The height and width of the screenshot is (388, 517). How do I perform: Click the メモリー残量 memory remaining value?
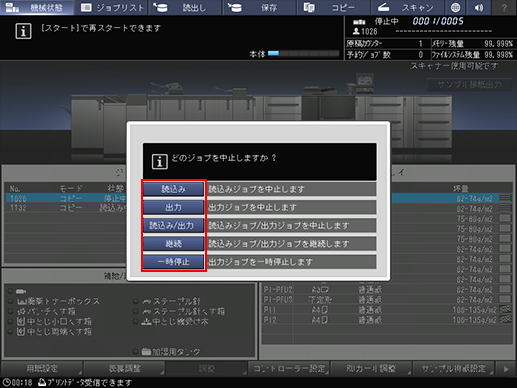click(x=498, y=44)
